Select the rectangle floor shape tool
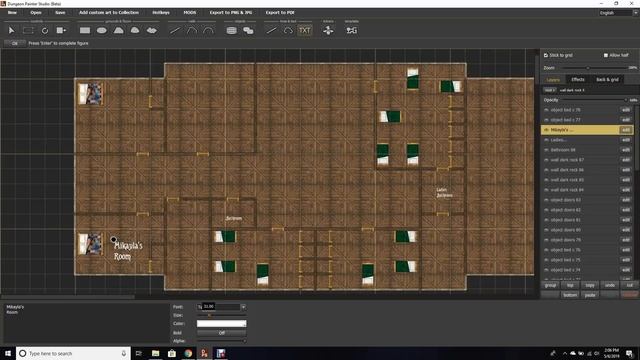The width and height of the screenshot is (640, 360). 85,31
